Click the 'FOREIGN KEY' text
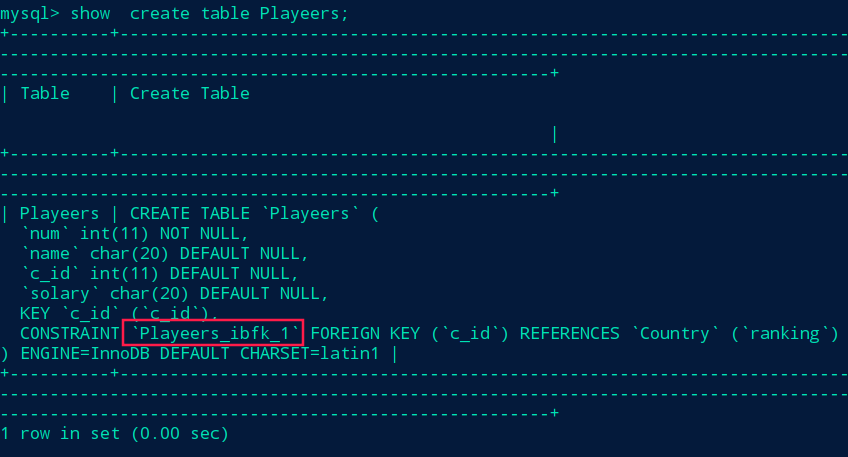 pyautogui.click(x=365, y=333)
